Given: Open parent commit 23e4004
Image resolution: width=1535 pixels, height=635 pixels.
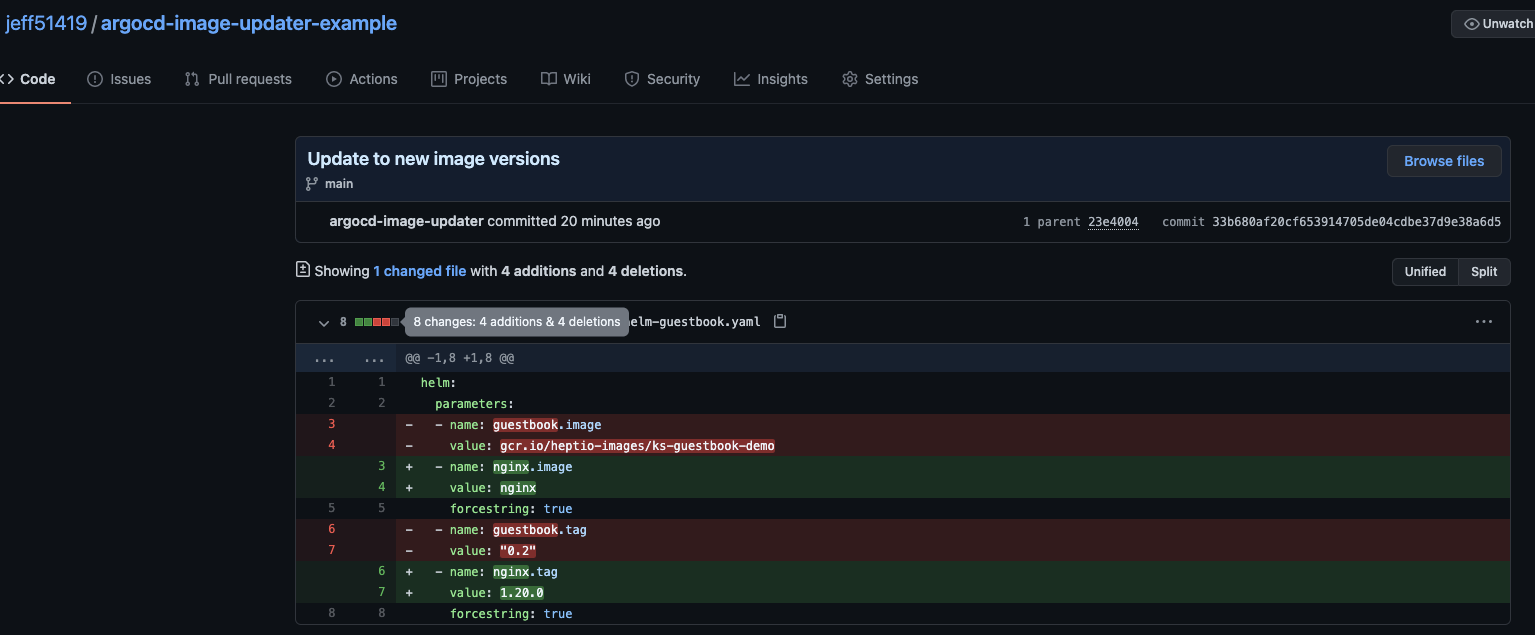Looking at the screenshot, I should tap(1113, 222).
